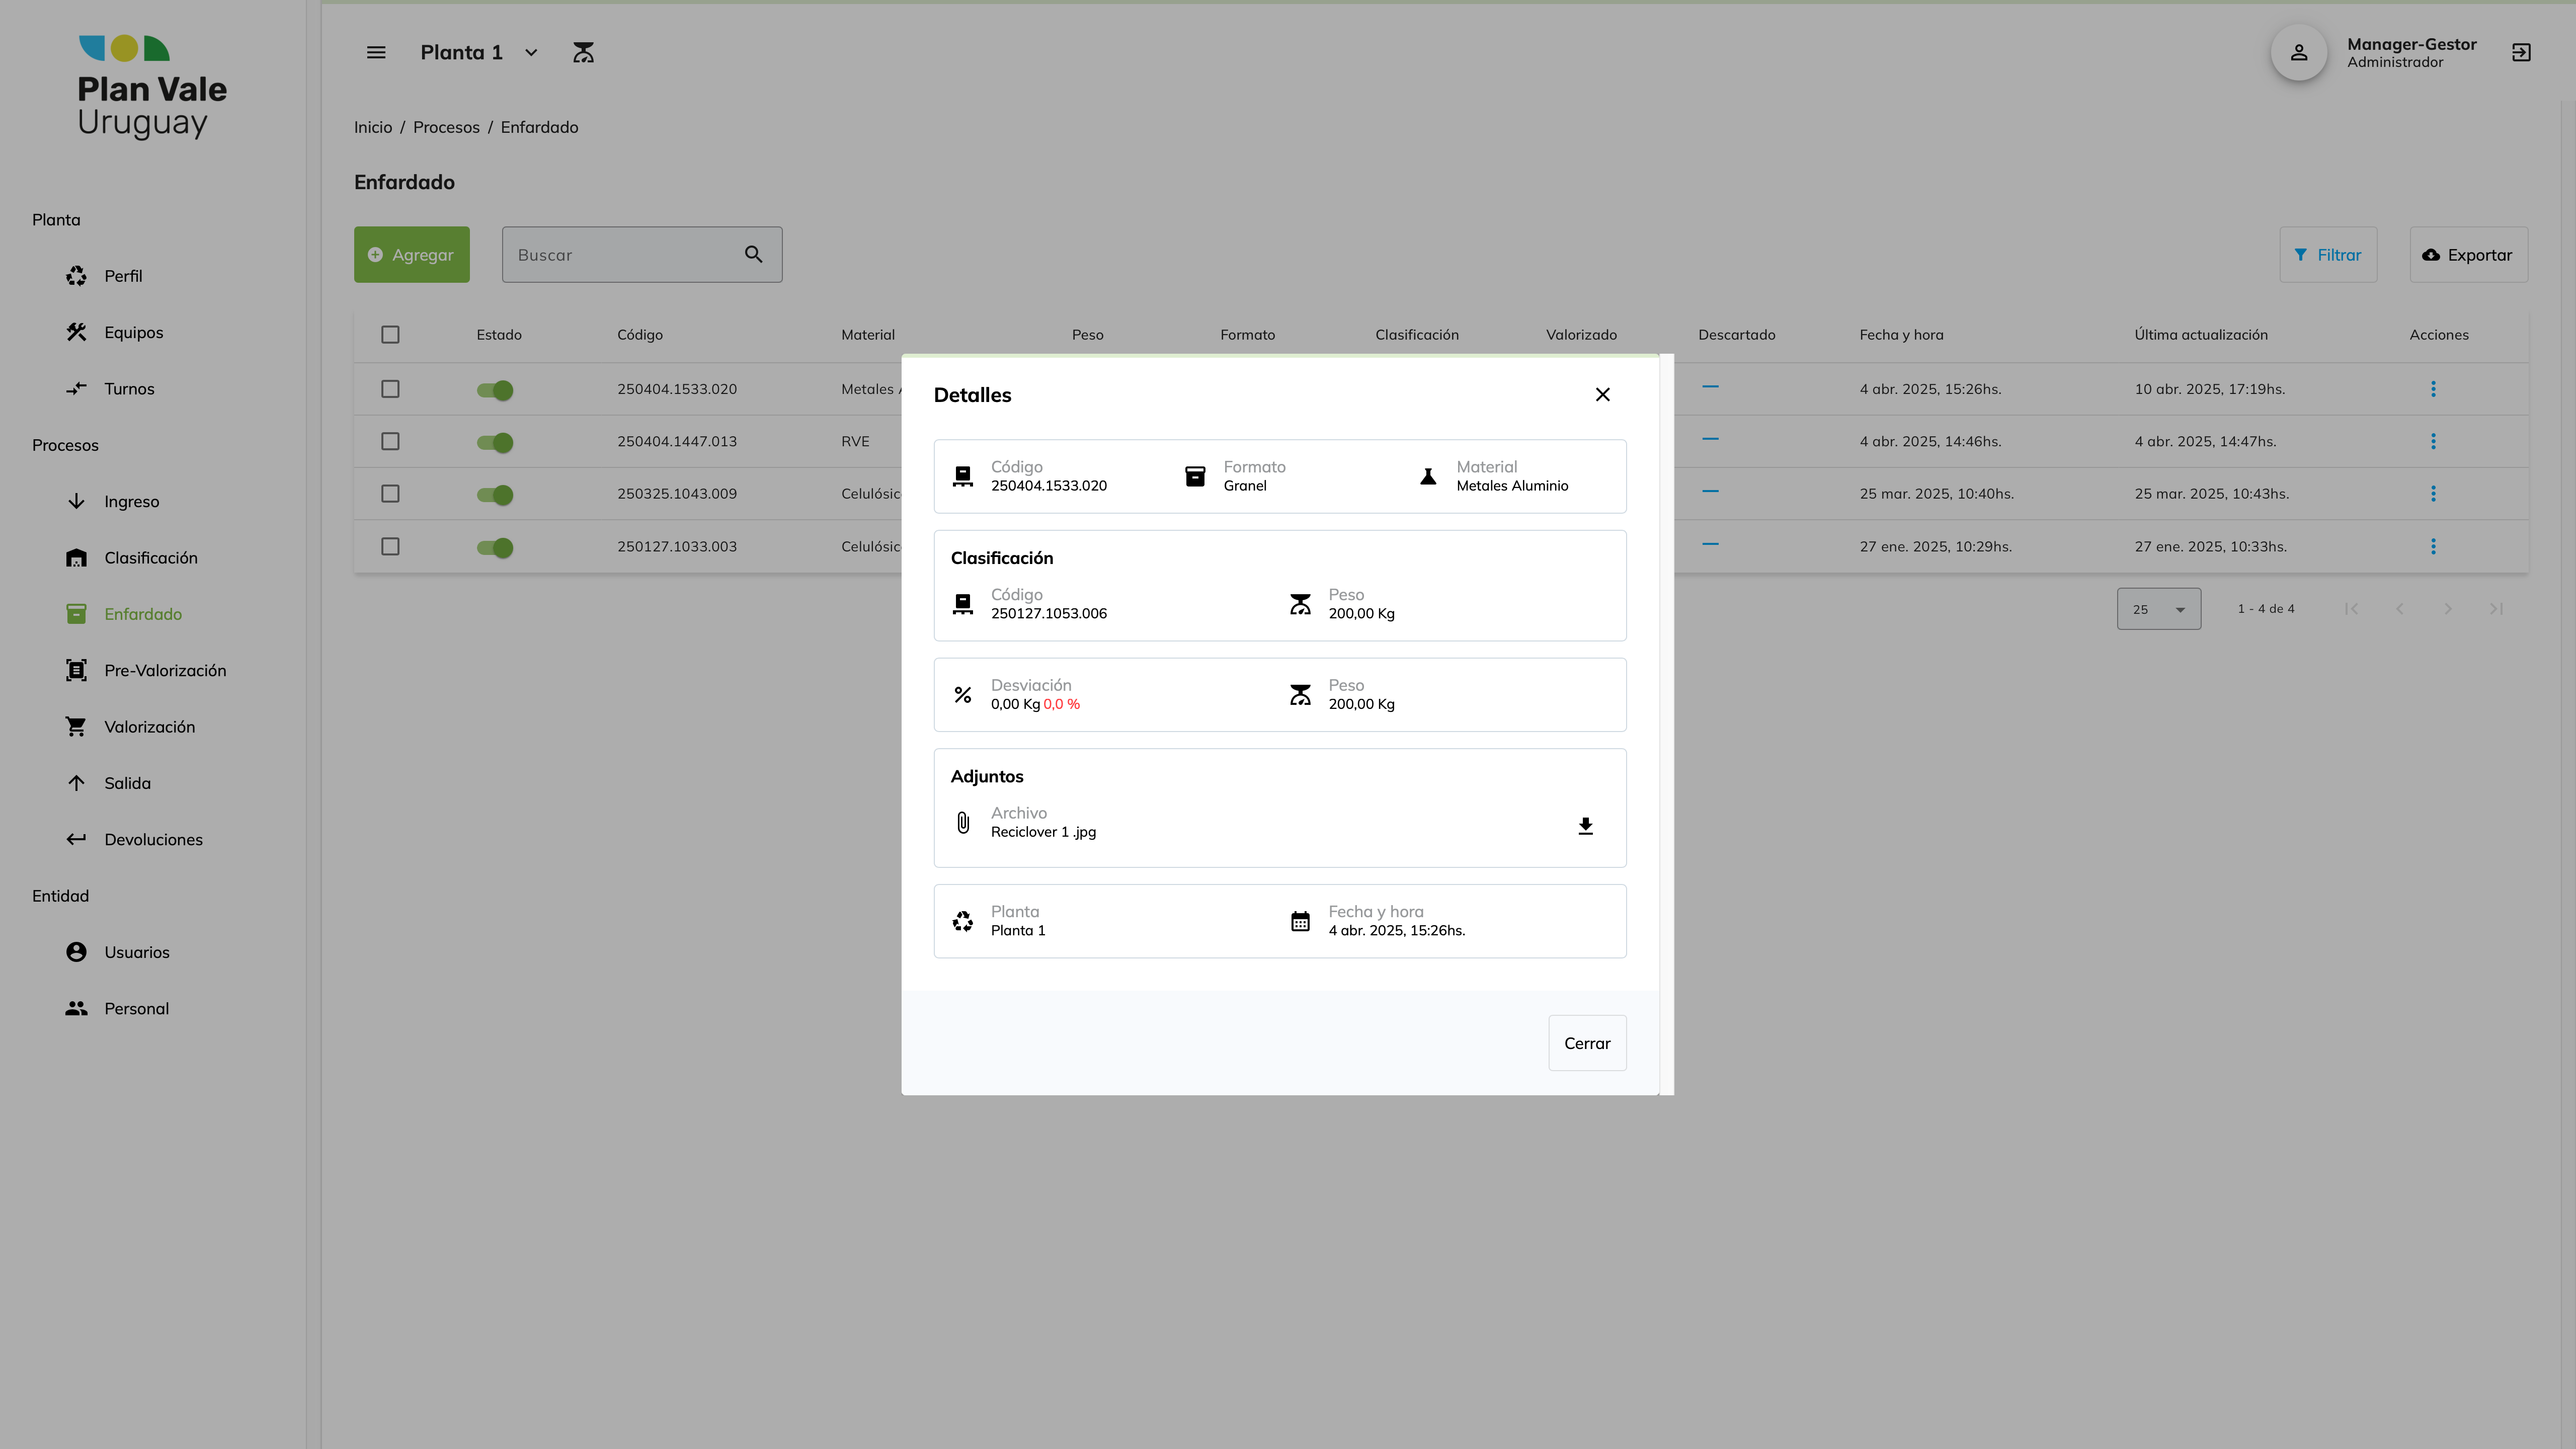Select Enfardado in the sidebar
The height and width of the screenshot is (1449, 2576).
point(143,614)
